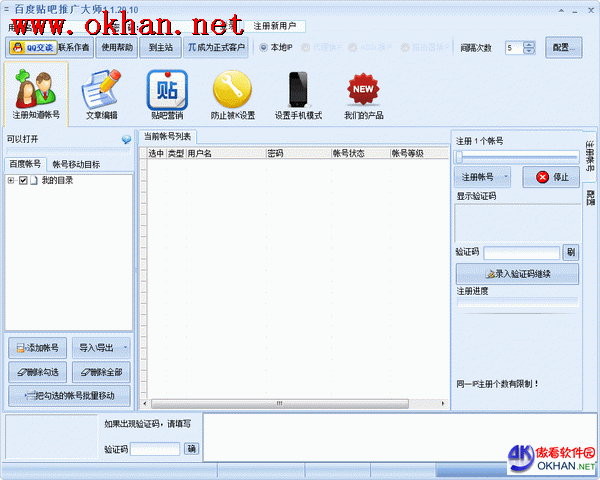This screenshot has width=600, height=480.
Task: Click the blue speech bubble icon beside 可以打开
Action: click(126, 139)
